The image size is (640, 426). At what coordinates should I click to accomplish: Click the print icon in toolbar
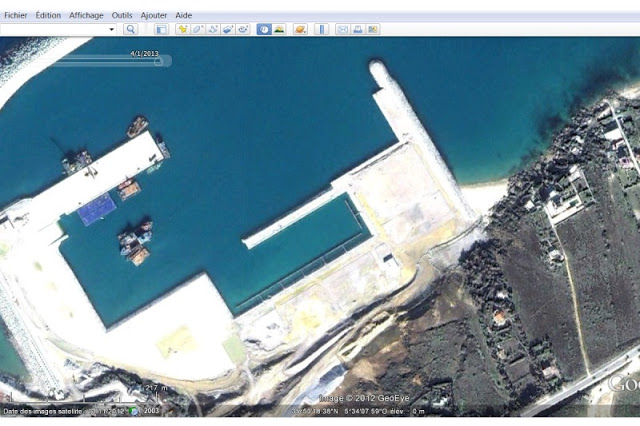(358, 30)
